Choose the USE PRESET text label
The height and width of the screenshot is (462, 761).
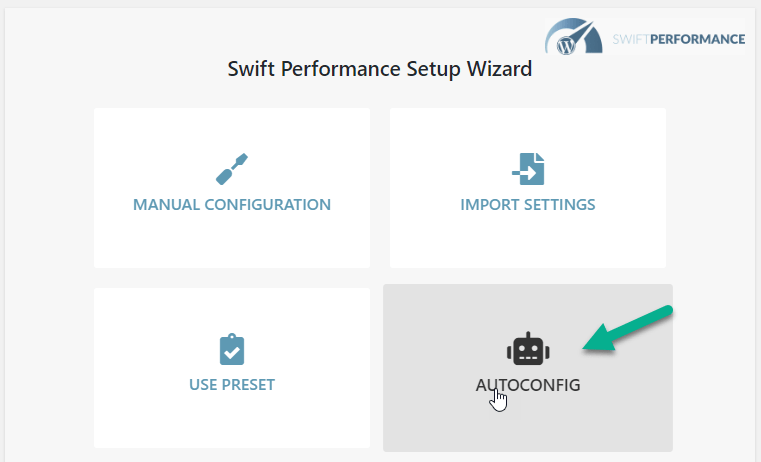pos(232,385)
